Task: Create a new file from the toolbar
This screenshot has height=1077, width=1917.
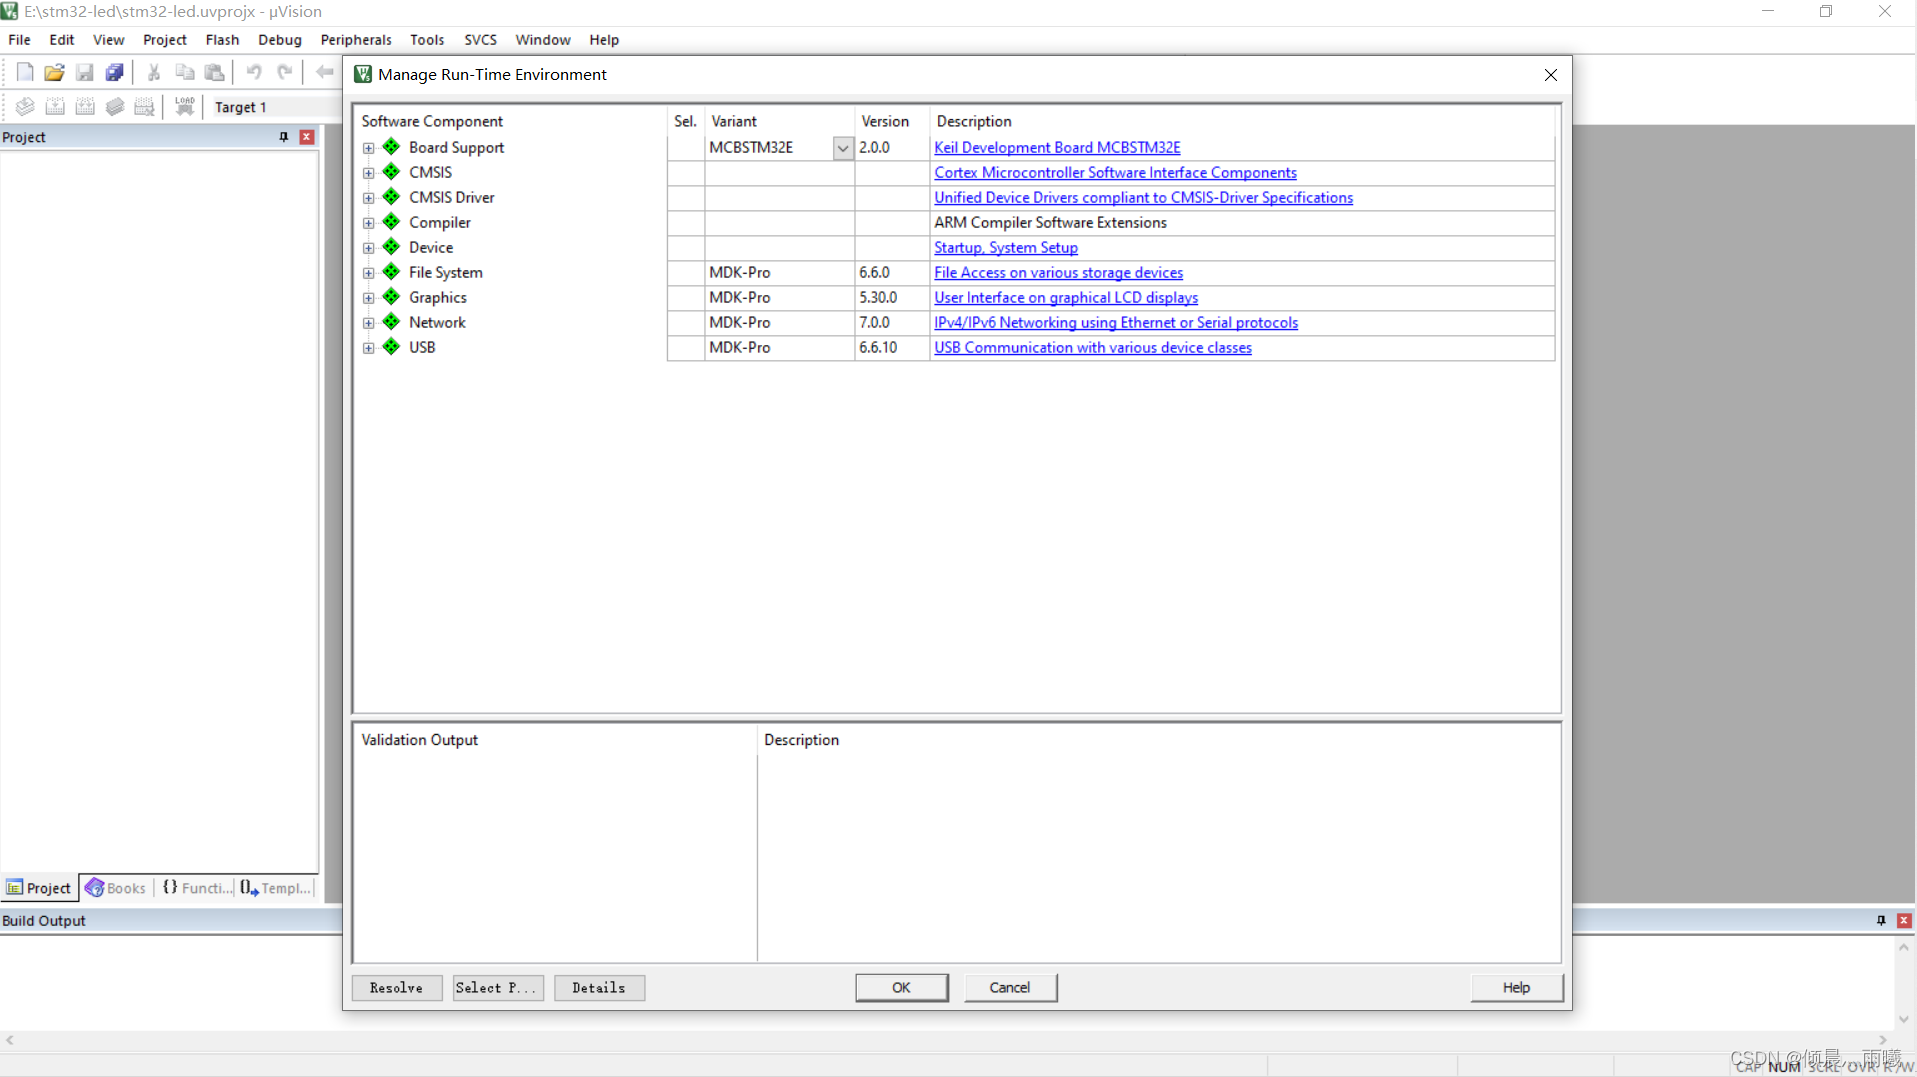Action: [25, 72]
